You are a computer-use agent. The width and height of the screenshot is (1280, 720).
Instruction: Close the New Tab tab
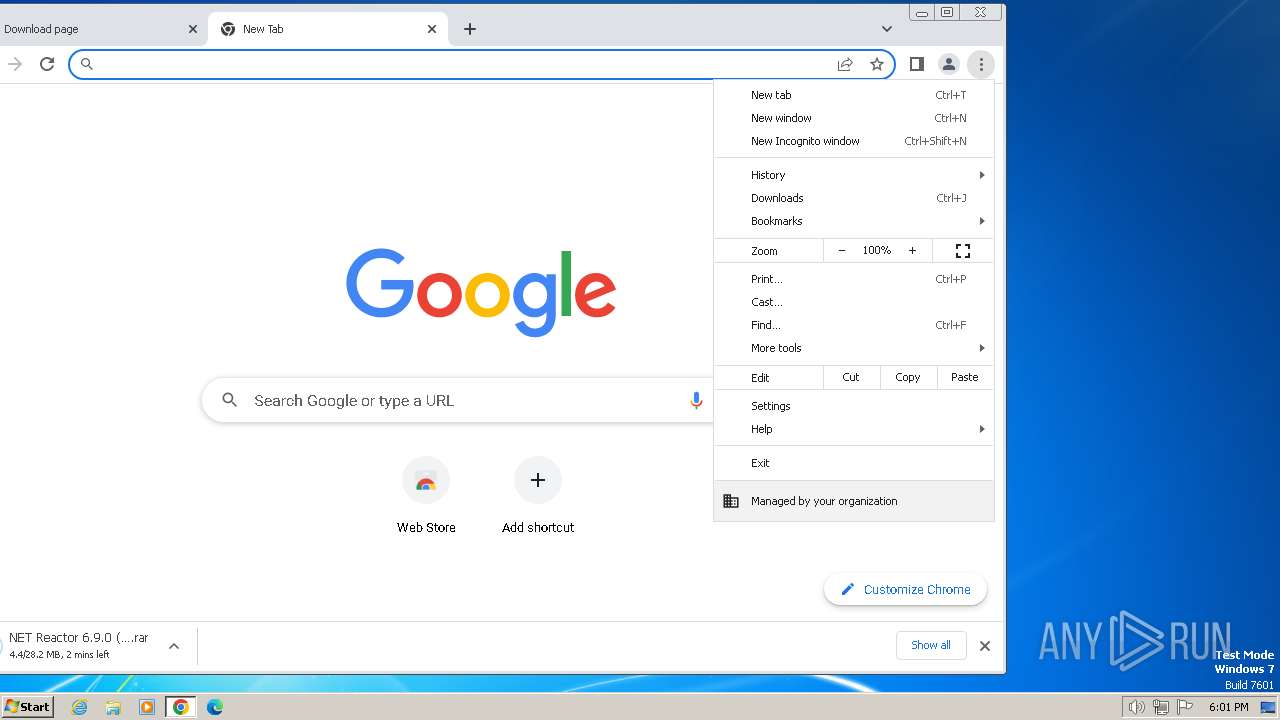point(432,29)
